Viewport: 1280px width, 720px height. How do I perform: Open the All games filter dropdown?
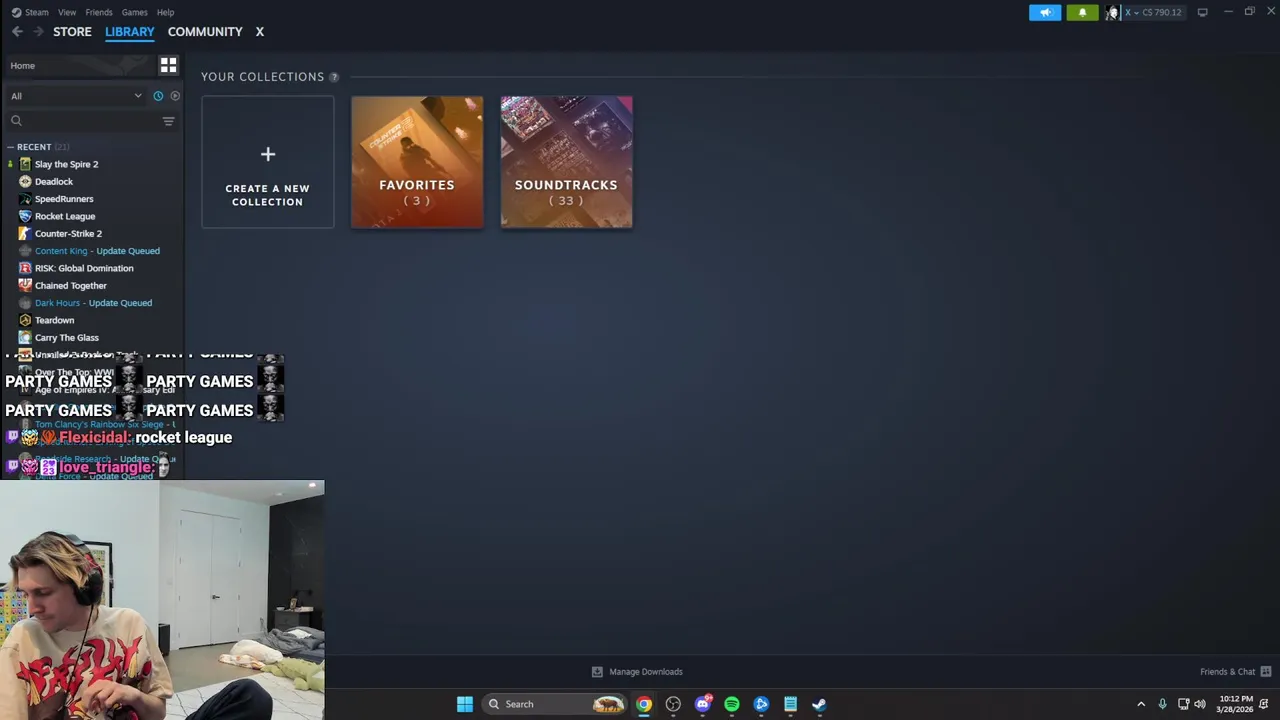pyautogui.click(x=76, y=96)
